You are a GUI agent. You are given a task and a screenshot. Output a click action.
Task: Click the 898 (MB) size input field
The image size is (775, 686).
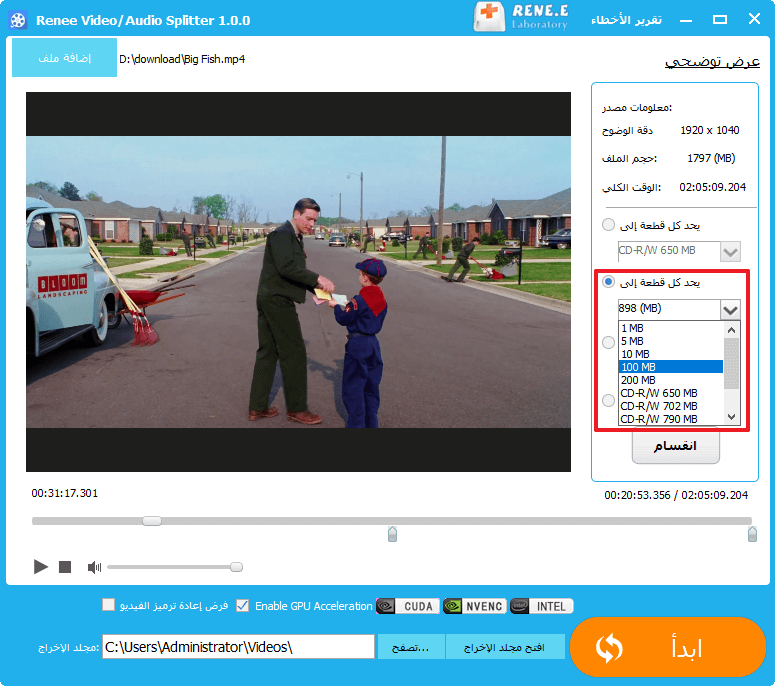coord(669,309)
